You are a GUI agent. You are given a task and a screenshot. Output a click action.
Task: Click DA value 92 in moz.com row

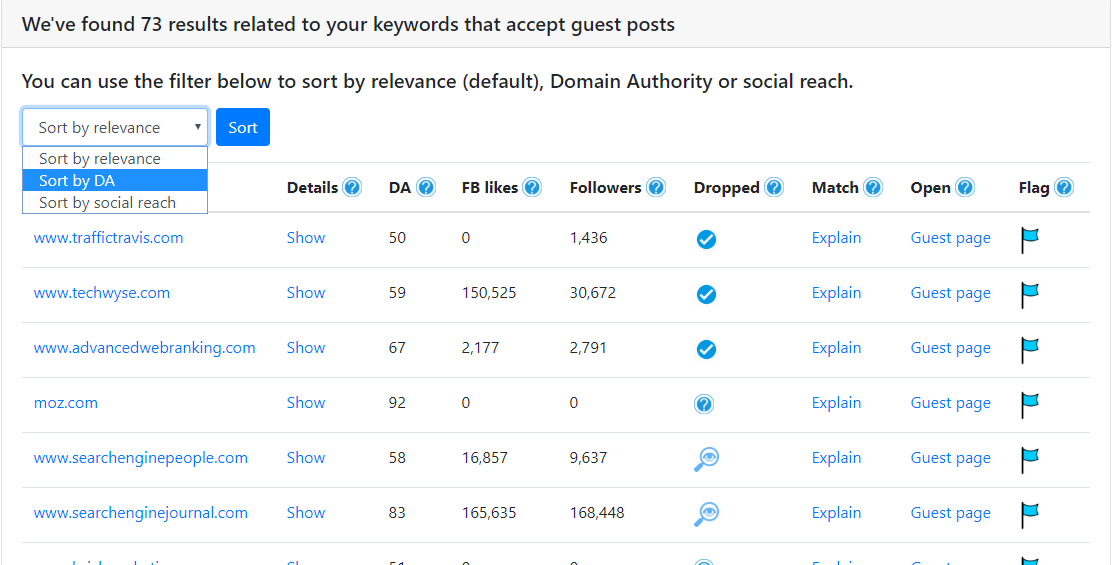(398, 402)
